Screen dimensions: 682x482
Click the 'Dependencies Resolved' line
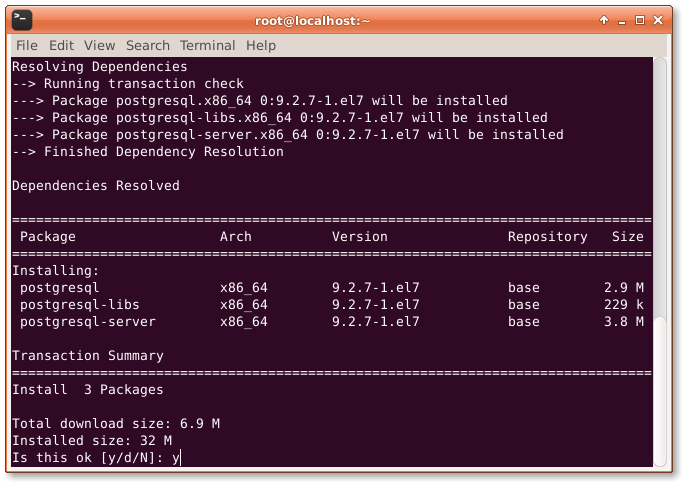(96, 186)
